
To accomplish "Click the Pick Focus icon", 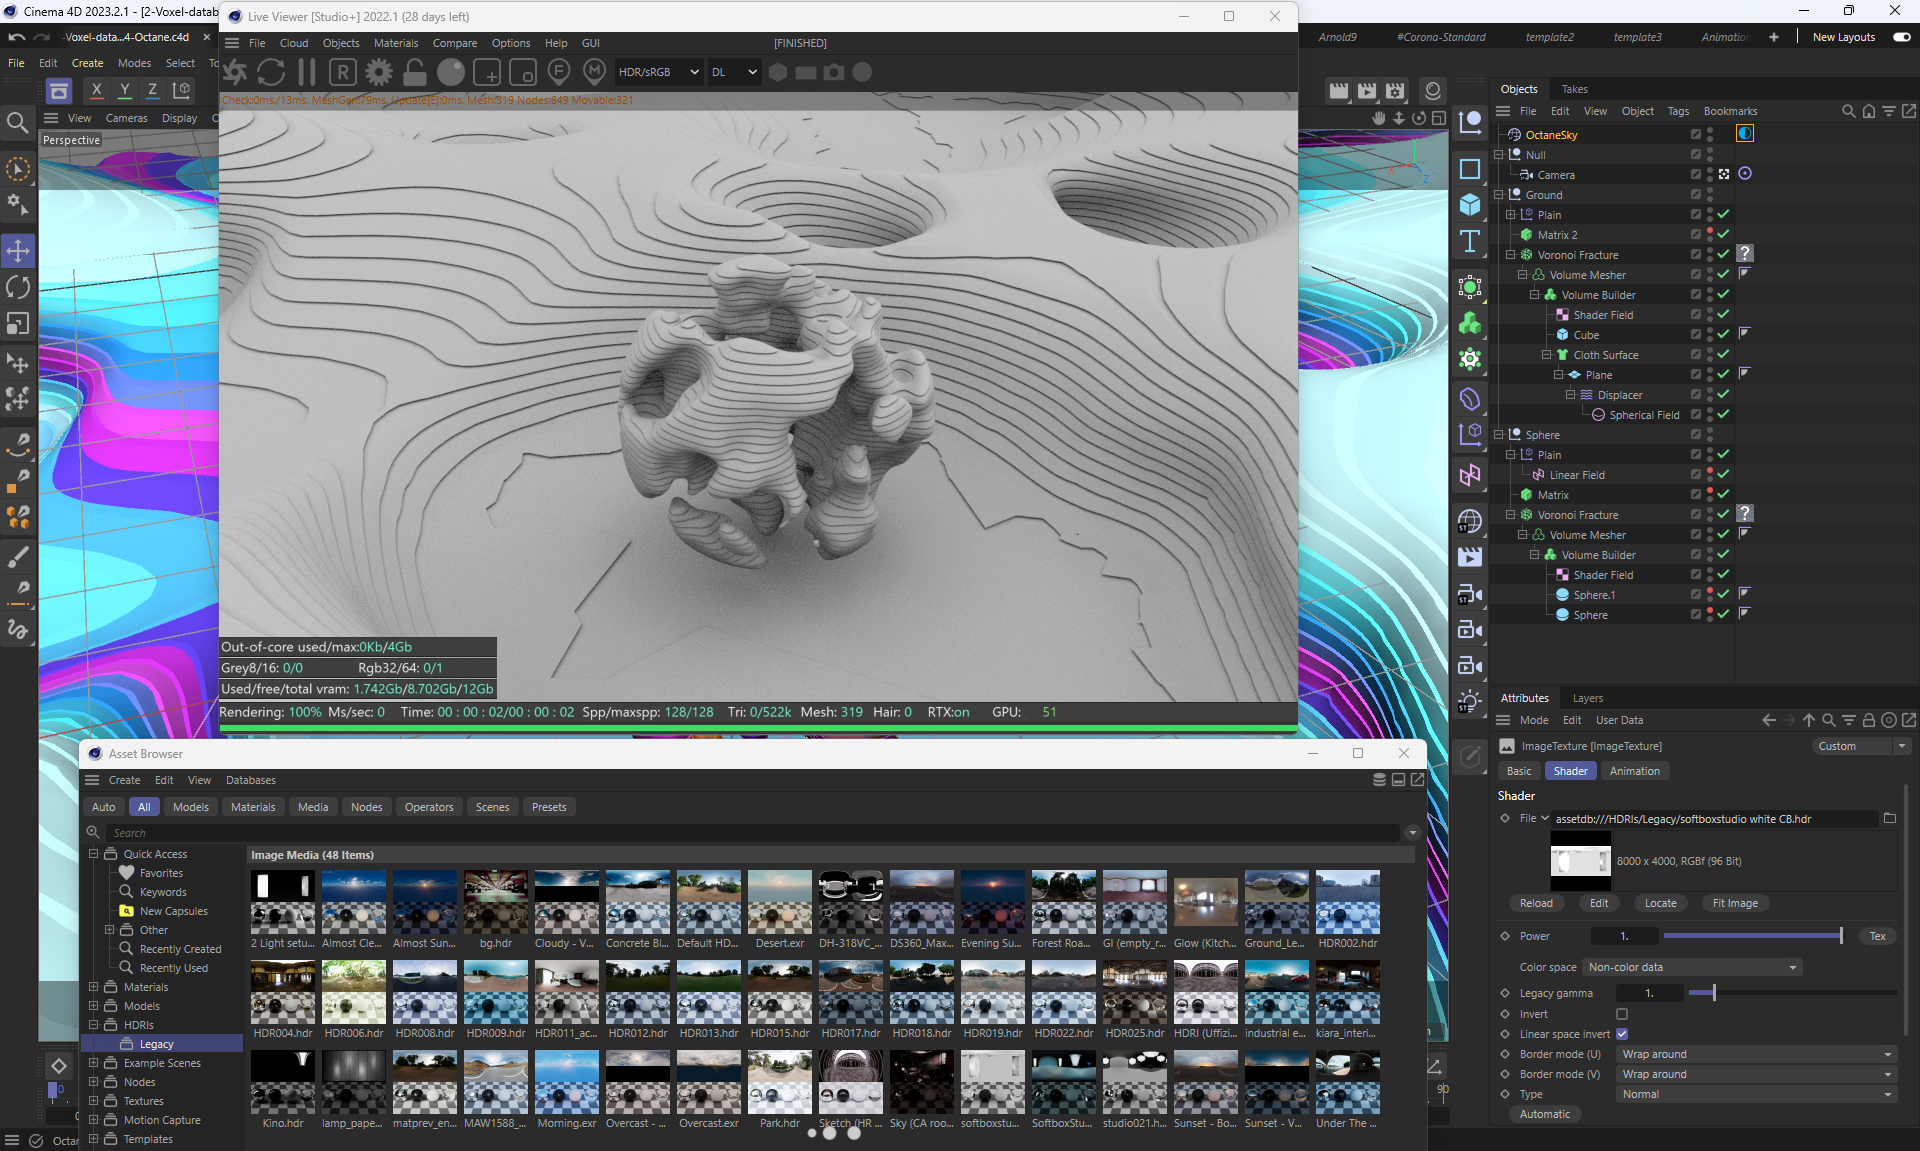I will (559, 72).
